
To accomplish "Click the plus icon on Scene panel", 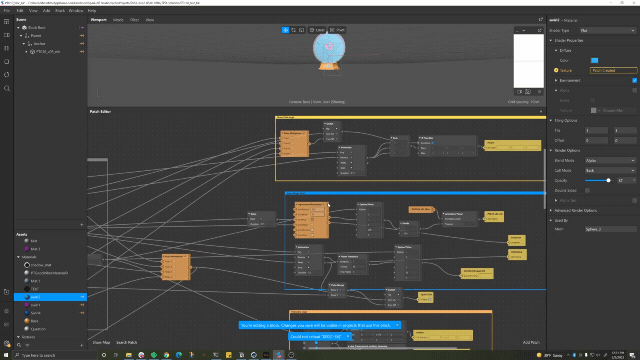I will [82, 224].
